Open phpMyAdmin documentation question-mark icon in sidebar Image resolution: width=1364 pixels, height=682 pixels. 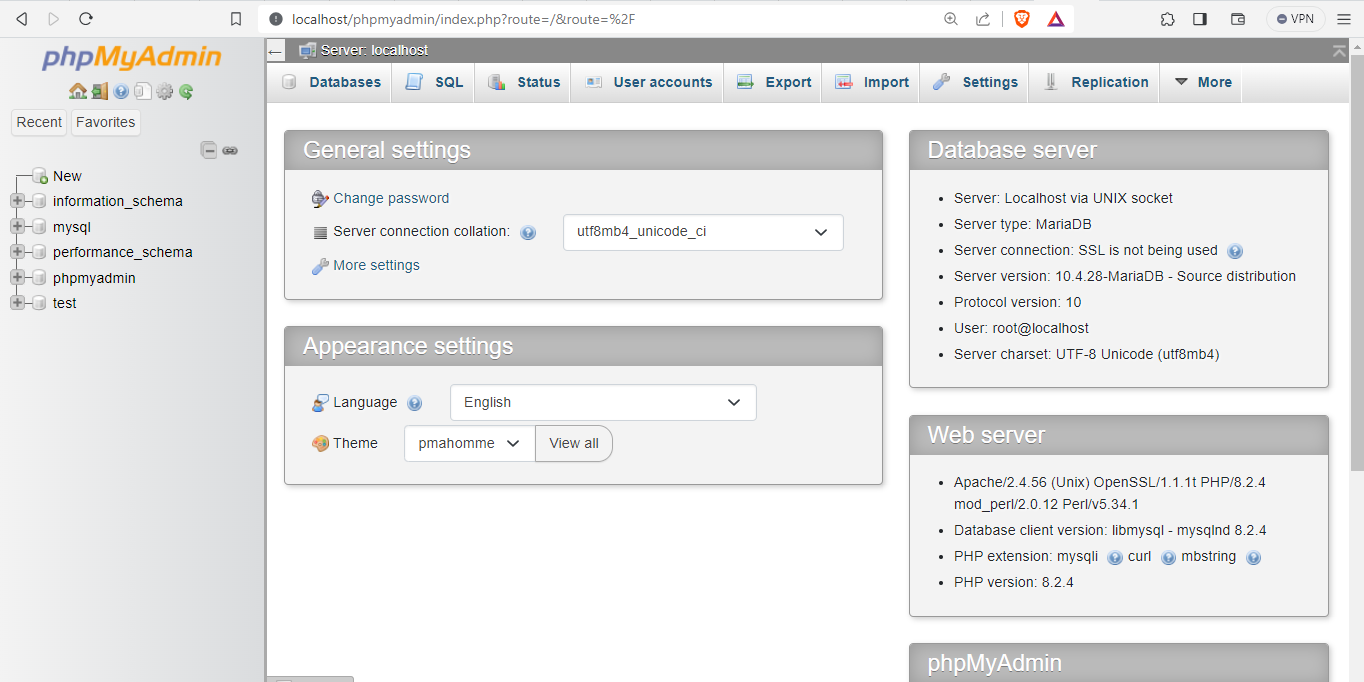[121, 91]
